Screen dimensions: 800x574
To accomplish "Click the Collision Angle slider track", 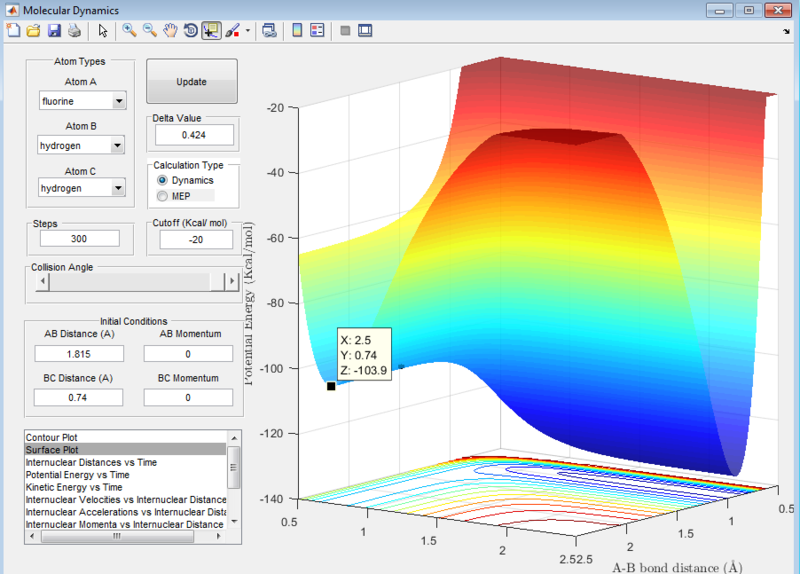I will (x=130, y=283).
